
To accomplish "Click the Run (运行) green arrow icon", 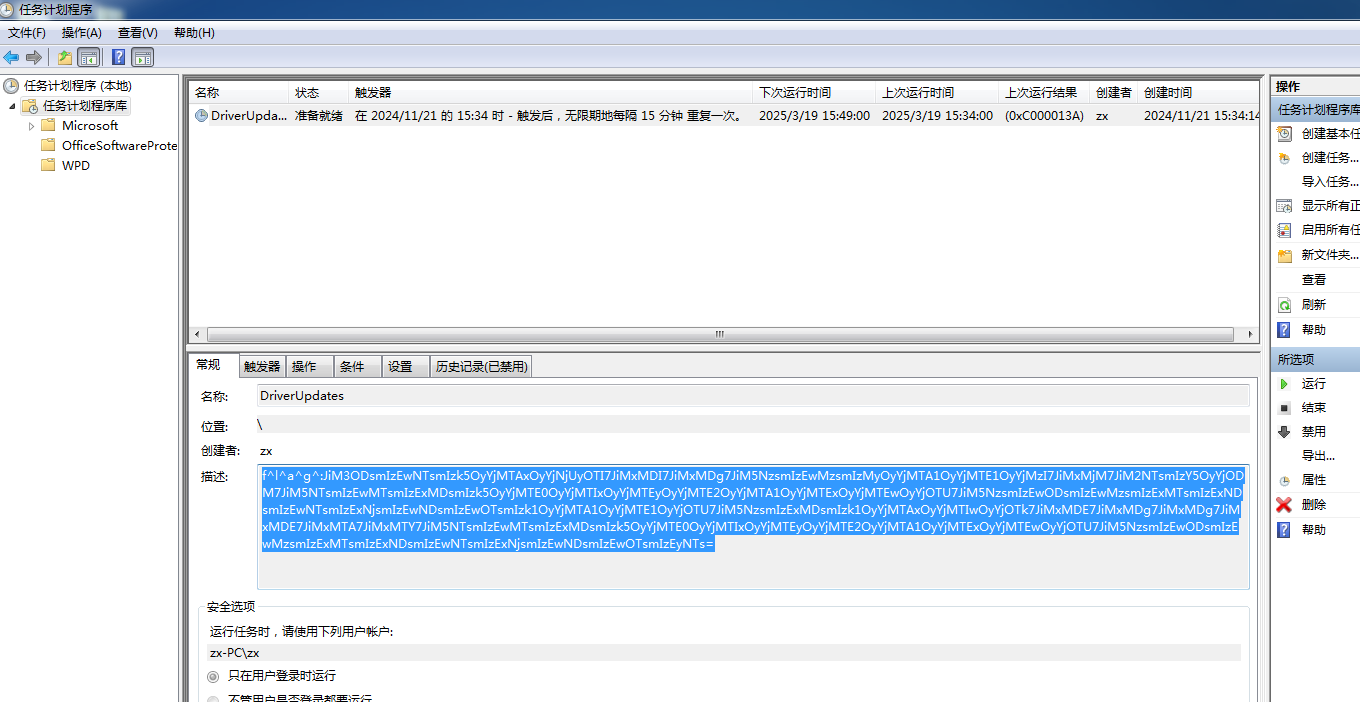I will click(1284, 384).
